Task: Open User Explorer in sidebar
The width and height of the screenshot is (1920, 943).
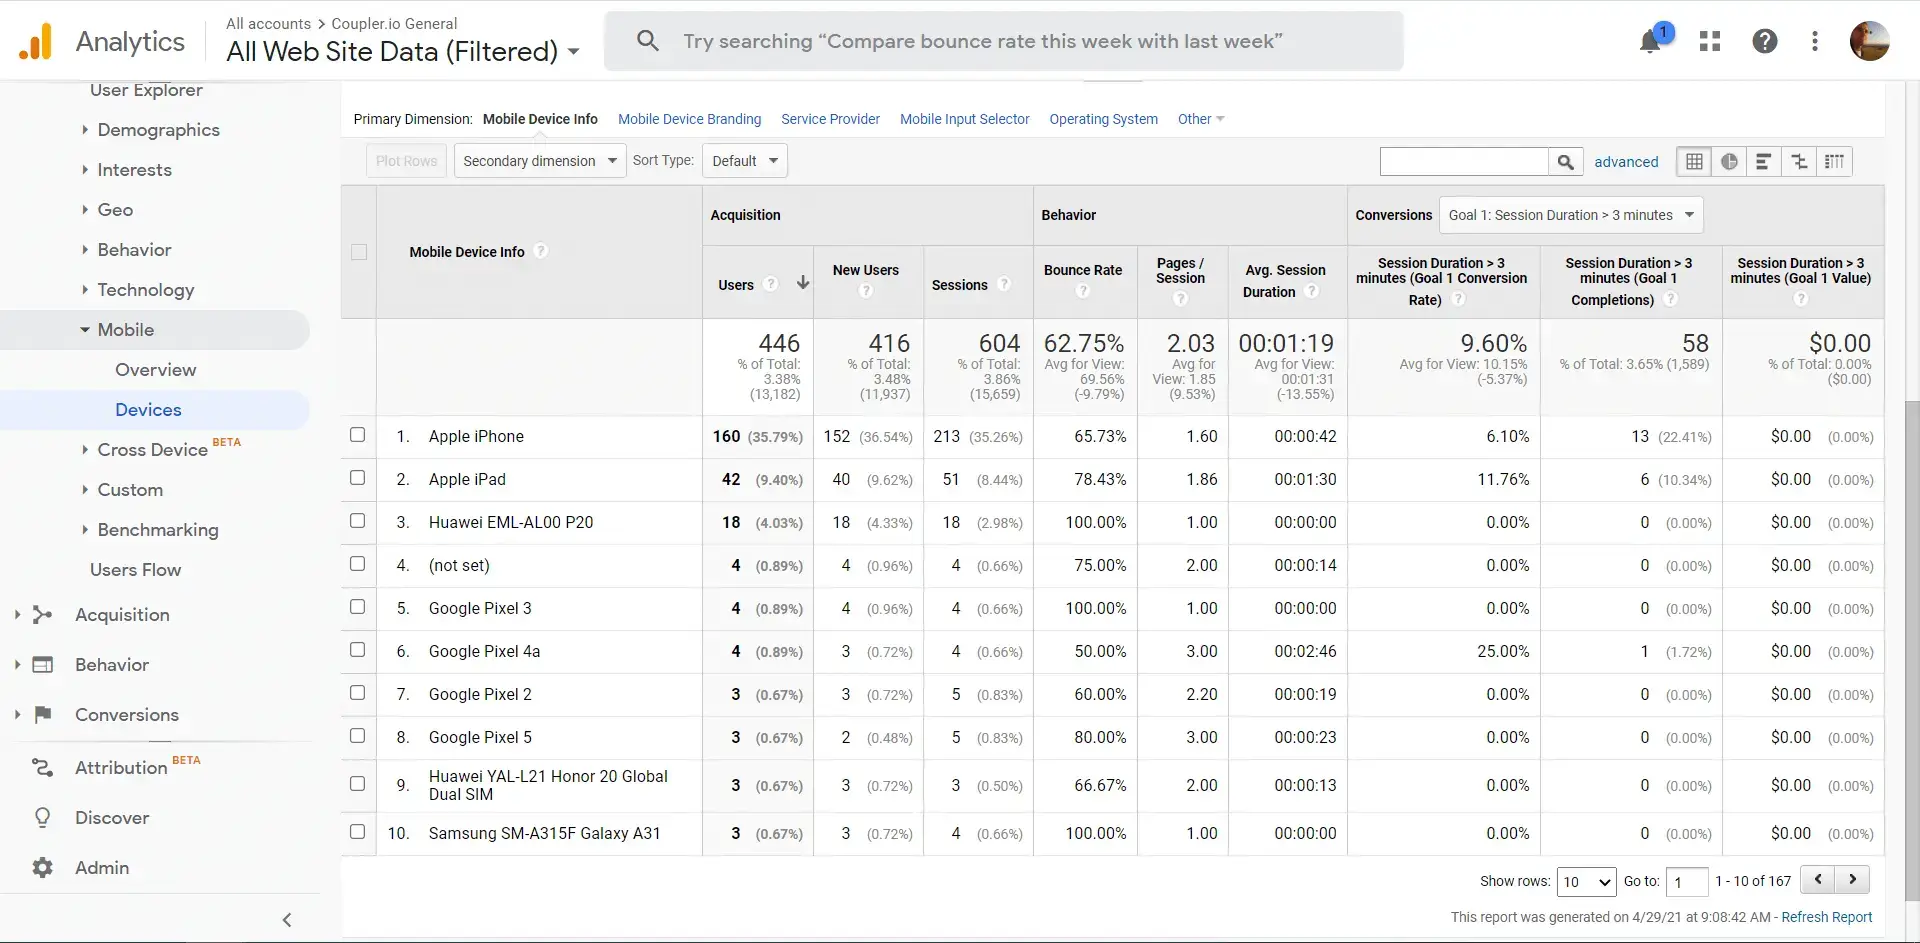Action: pos(146,90)
